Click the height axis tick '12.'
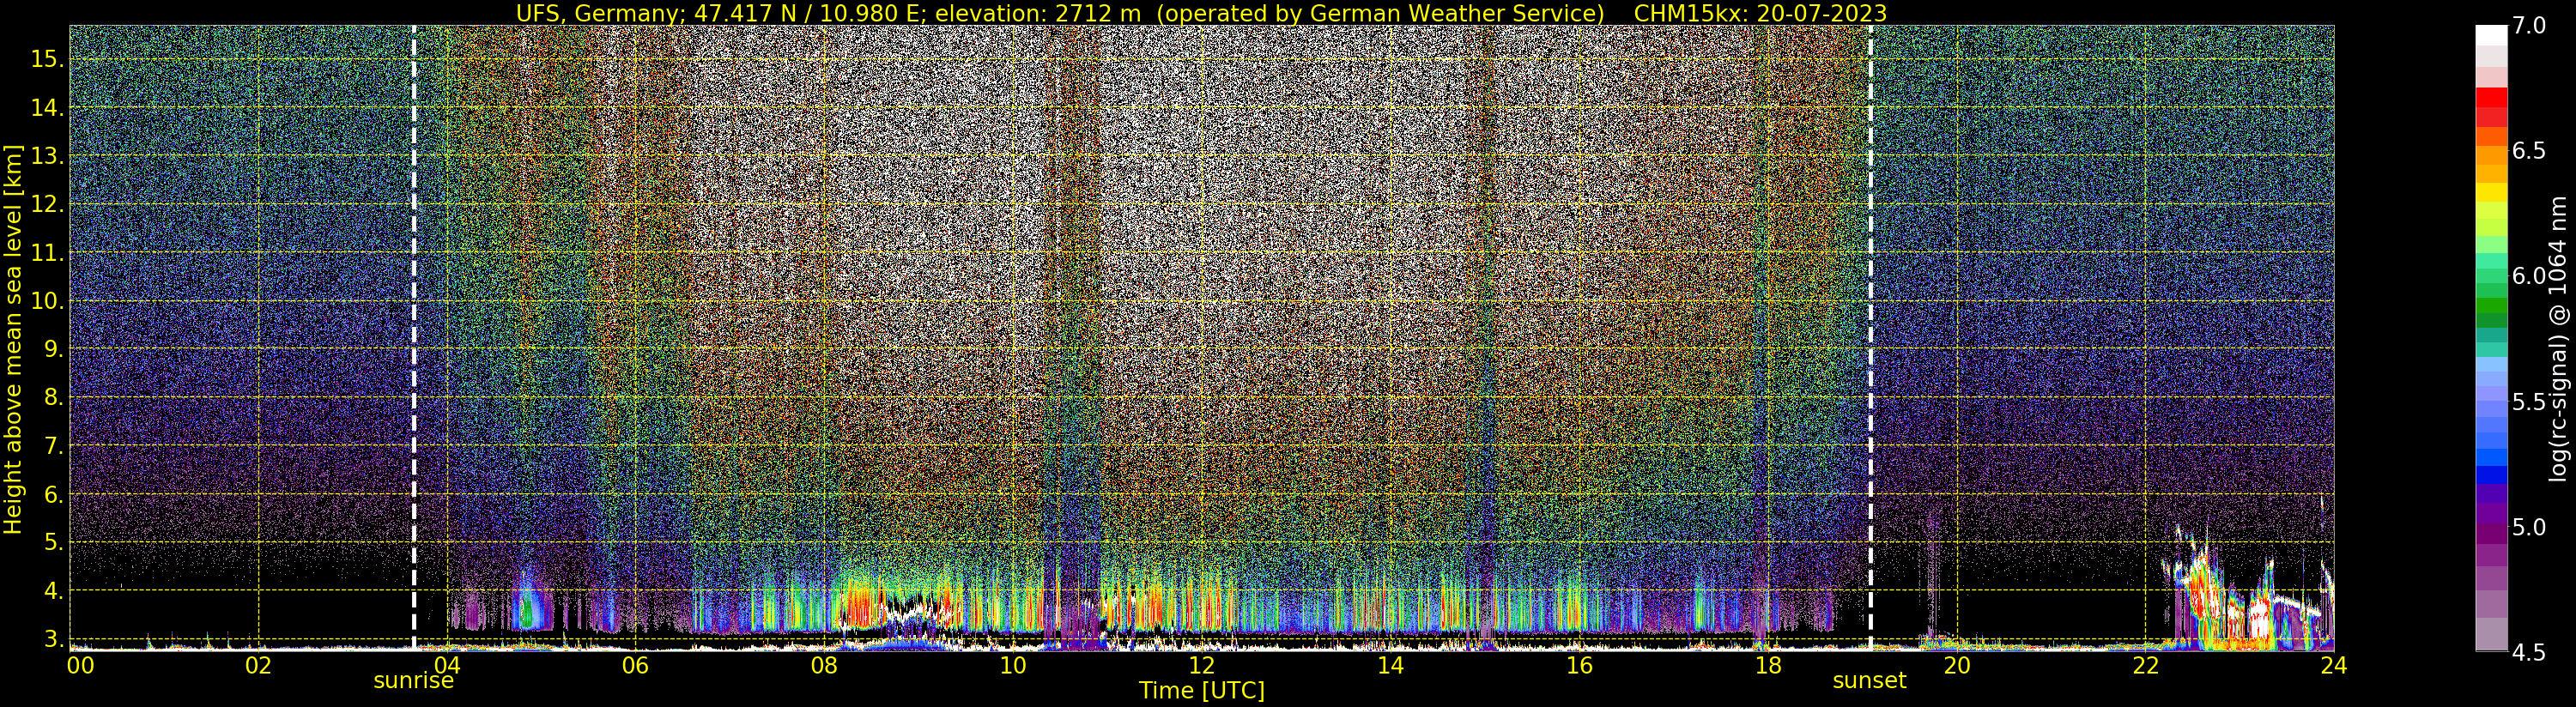Viewport: 2576px width, 707px height. pos(47,204)
